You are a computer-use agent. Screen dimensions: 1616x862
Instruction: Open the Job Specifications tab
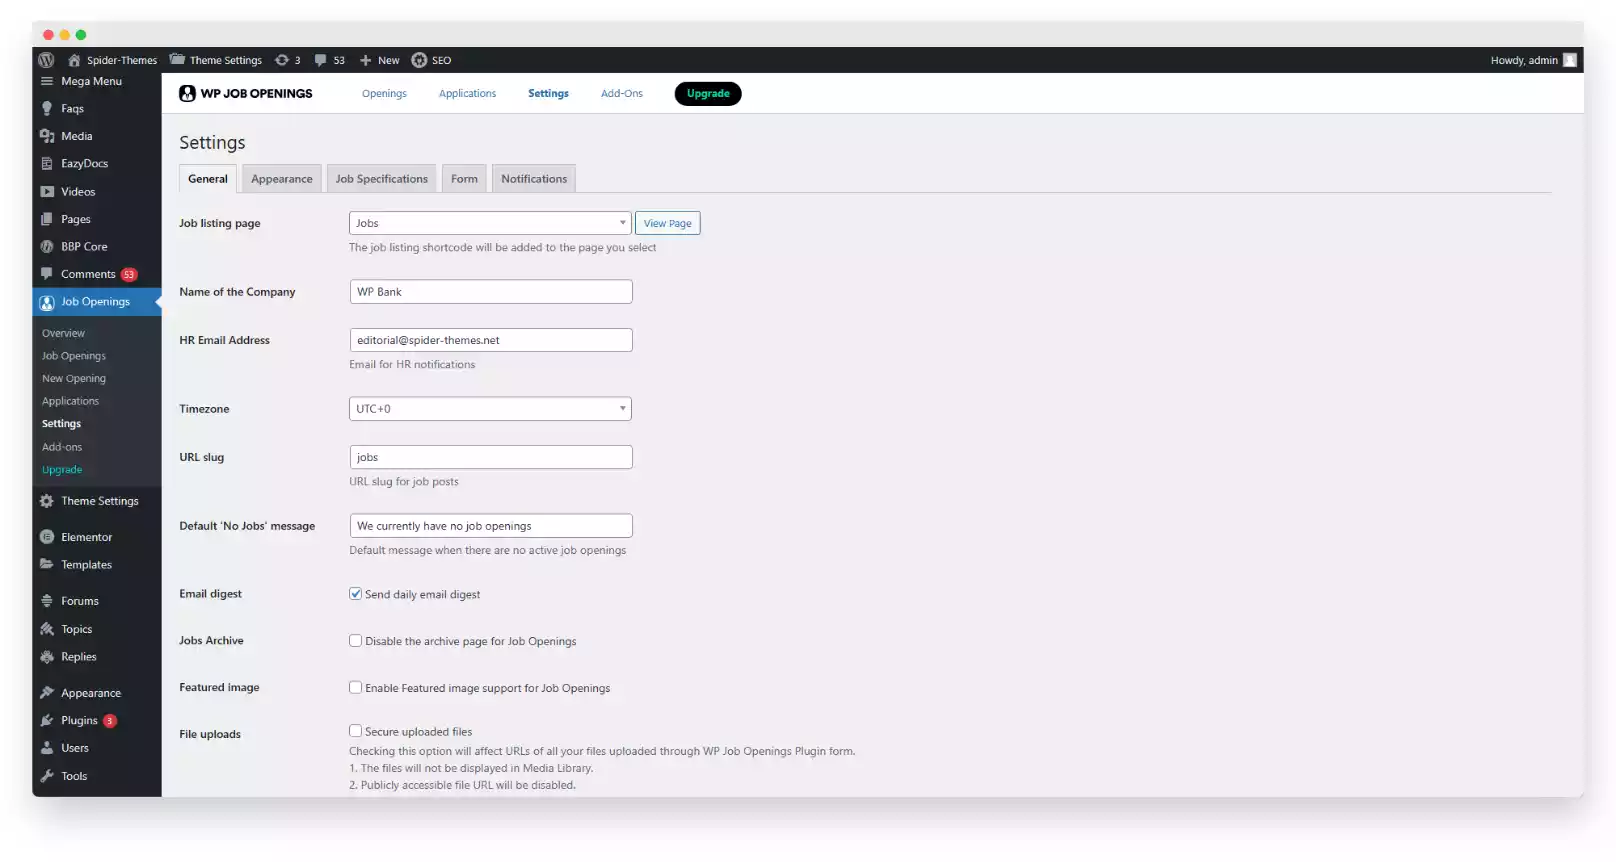[x=381, y=178]
